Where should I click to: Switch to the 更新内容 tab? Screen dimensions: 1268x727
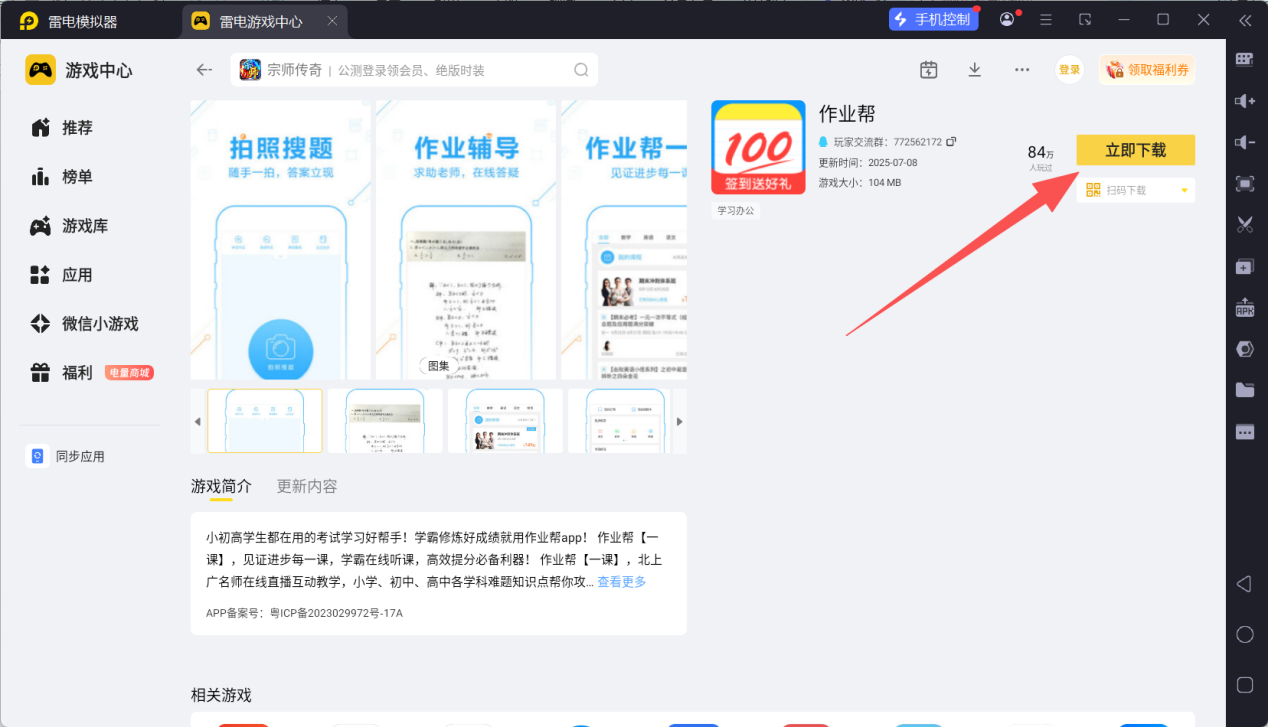(x=307, y=486)
